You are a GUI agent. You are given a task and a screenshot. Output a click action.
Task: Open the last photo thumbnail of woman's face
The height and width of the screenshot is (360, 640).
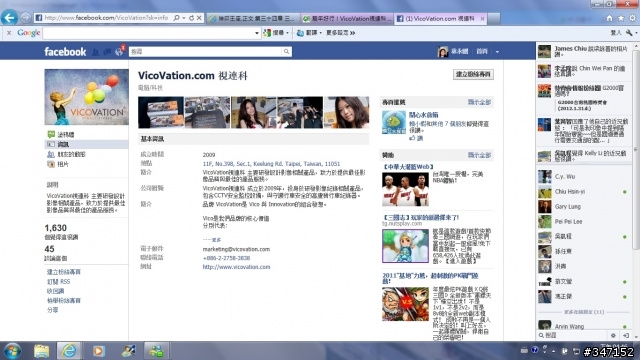[347, 112]
